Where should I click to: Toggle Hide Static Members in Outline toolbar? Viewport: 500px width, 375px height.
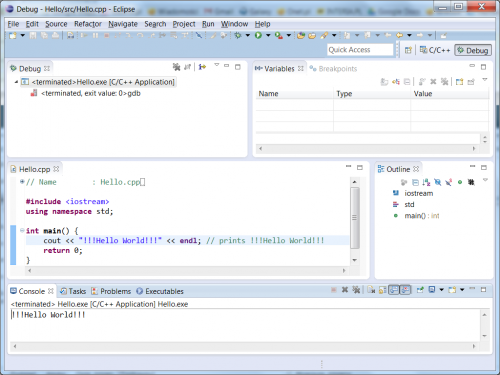click(x=449, y=182)
